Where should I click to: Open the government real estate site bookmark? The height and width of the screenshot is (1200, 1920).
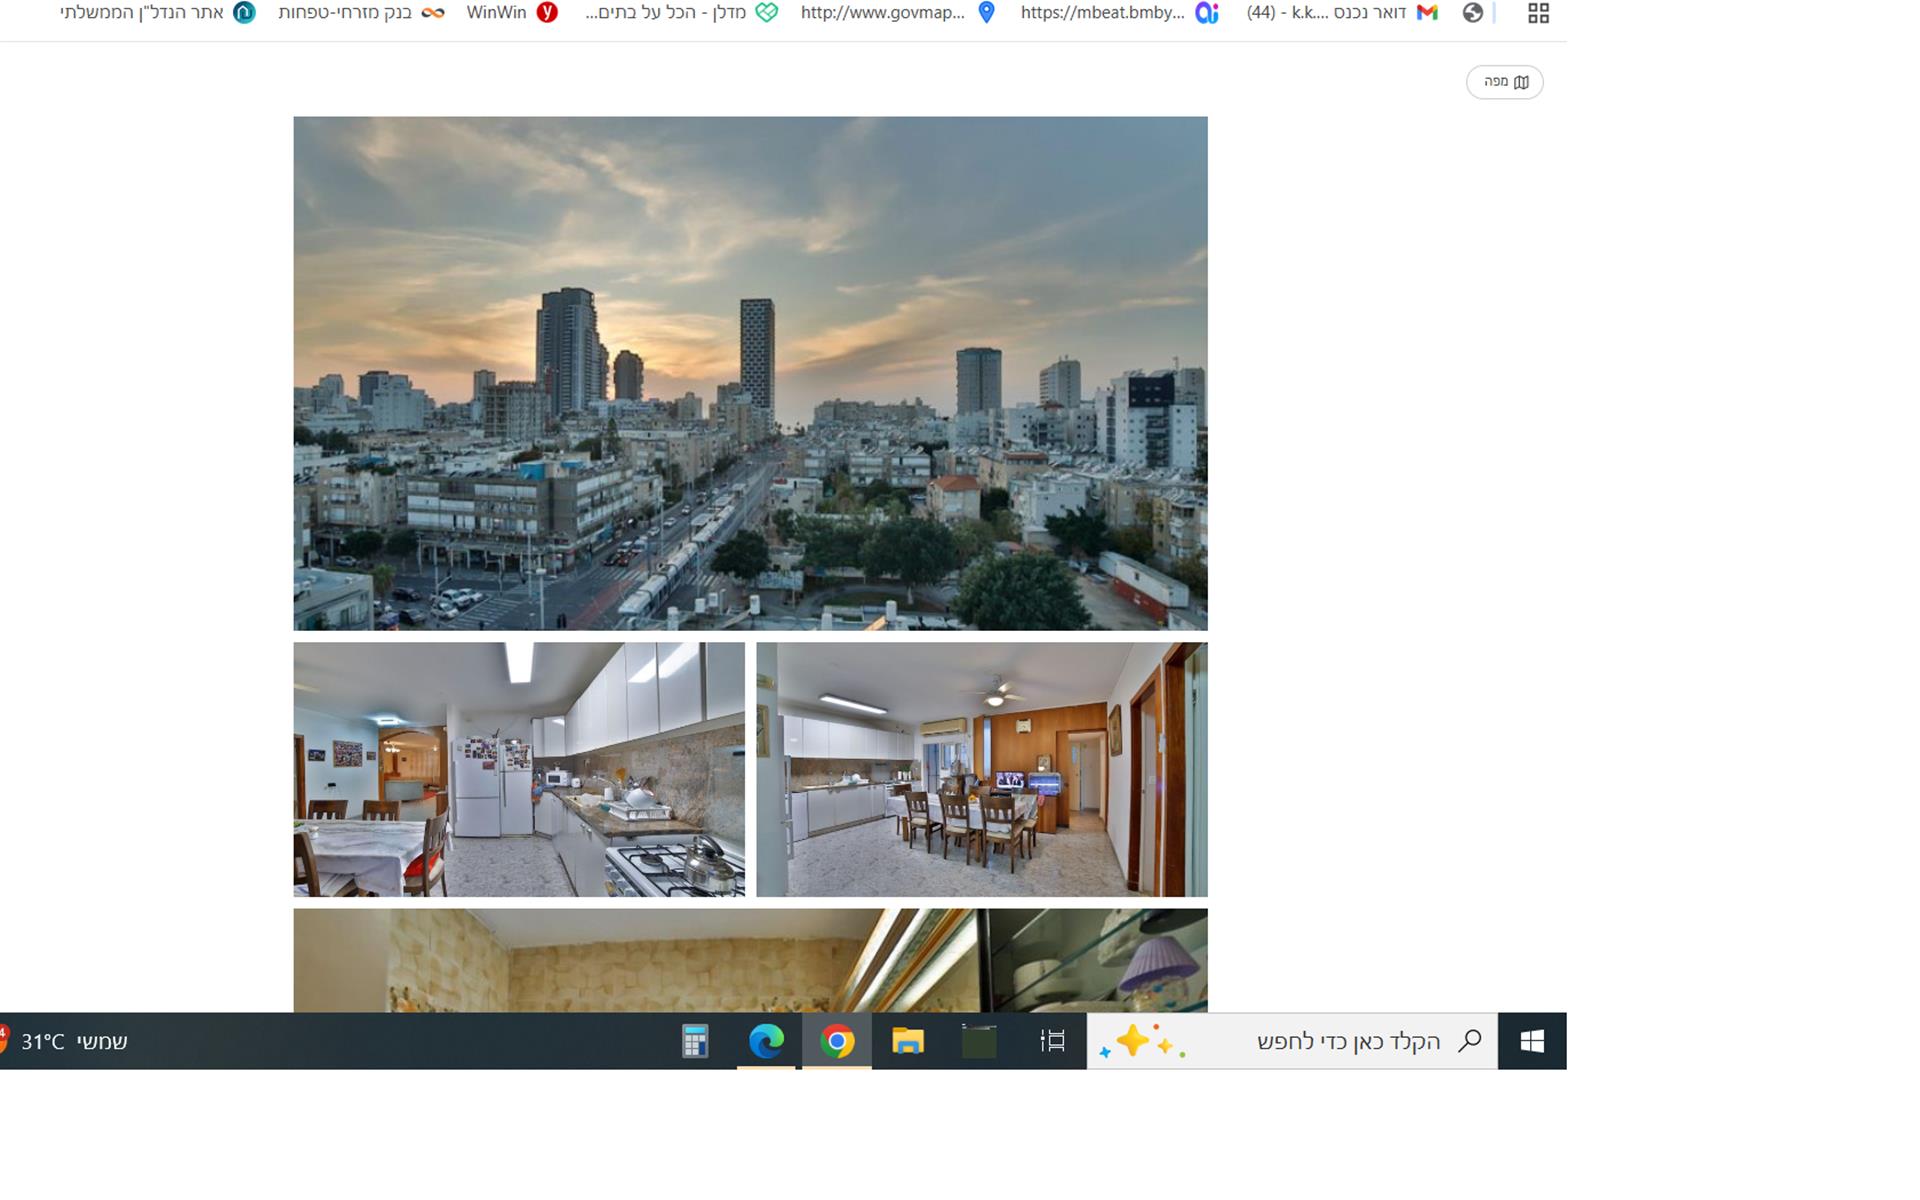coord(157,13)
